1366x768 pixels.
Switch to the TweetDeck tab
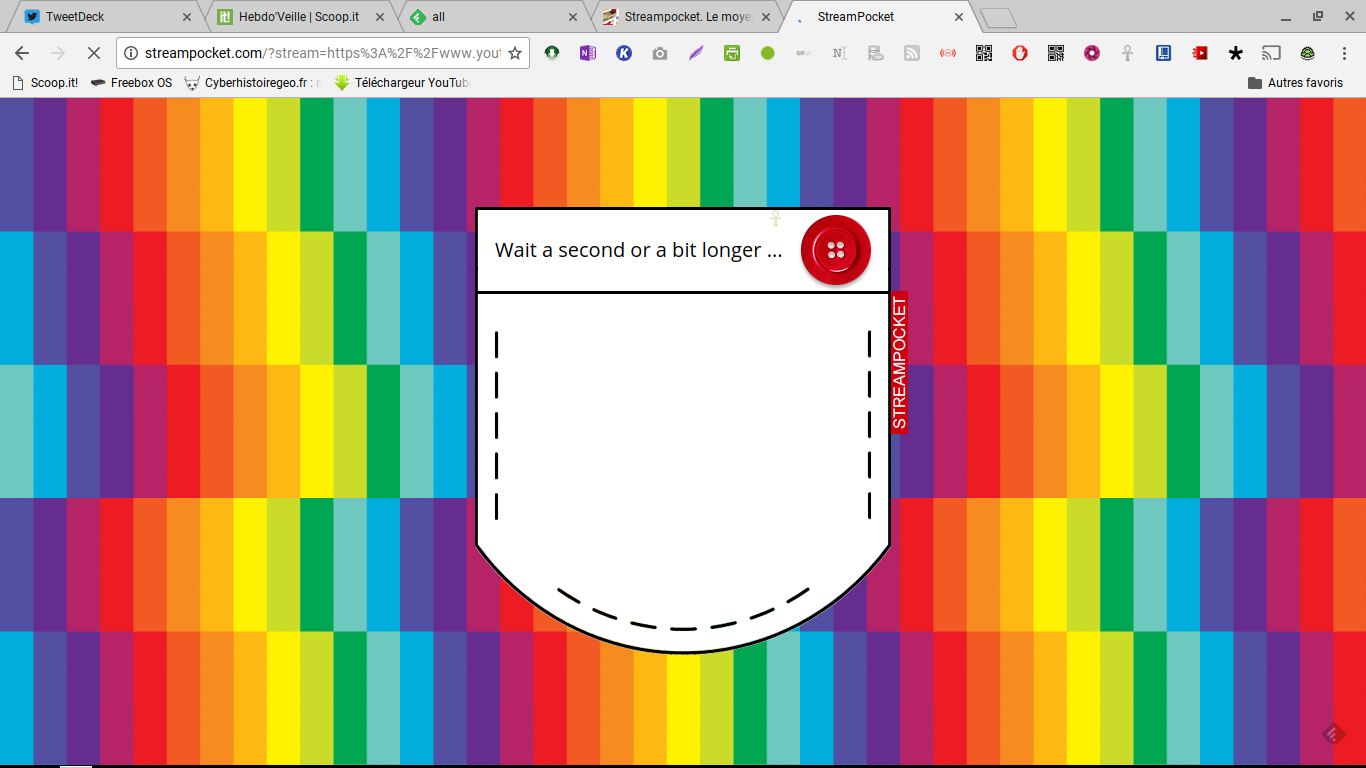107,16
